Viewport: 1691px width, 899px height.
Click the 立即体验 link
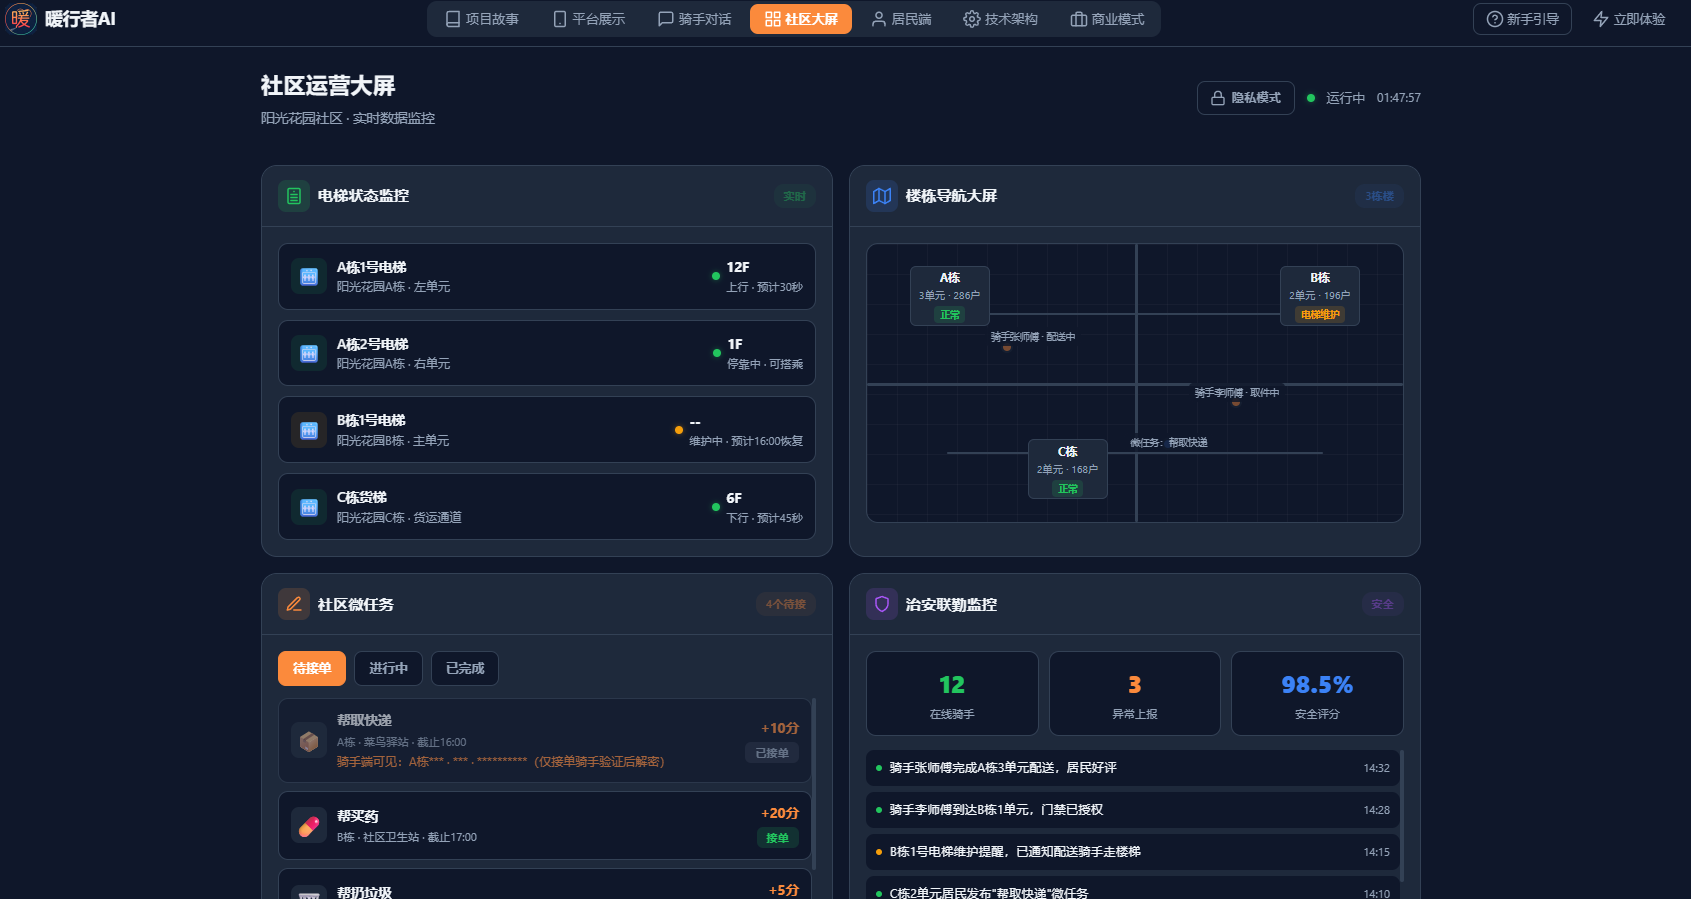1629,19
